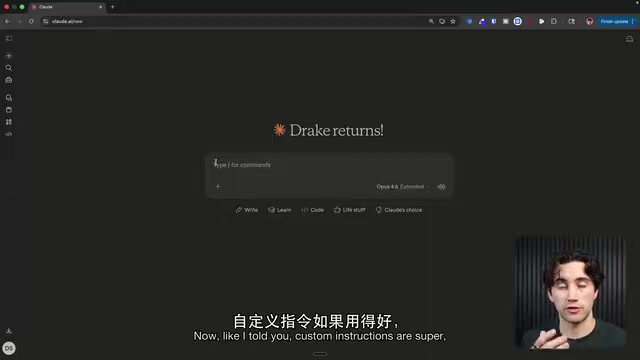Click the attach plus button in prompt box
The height and width of the screenshot is (360, 640).
pos(218,187)
